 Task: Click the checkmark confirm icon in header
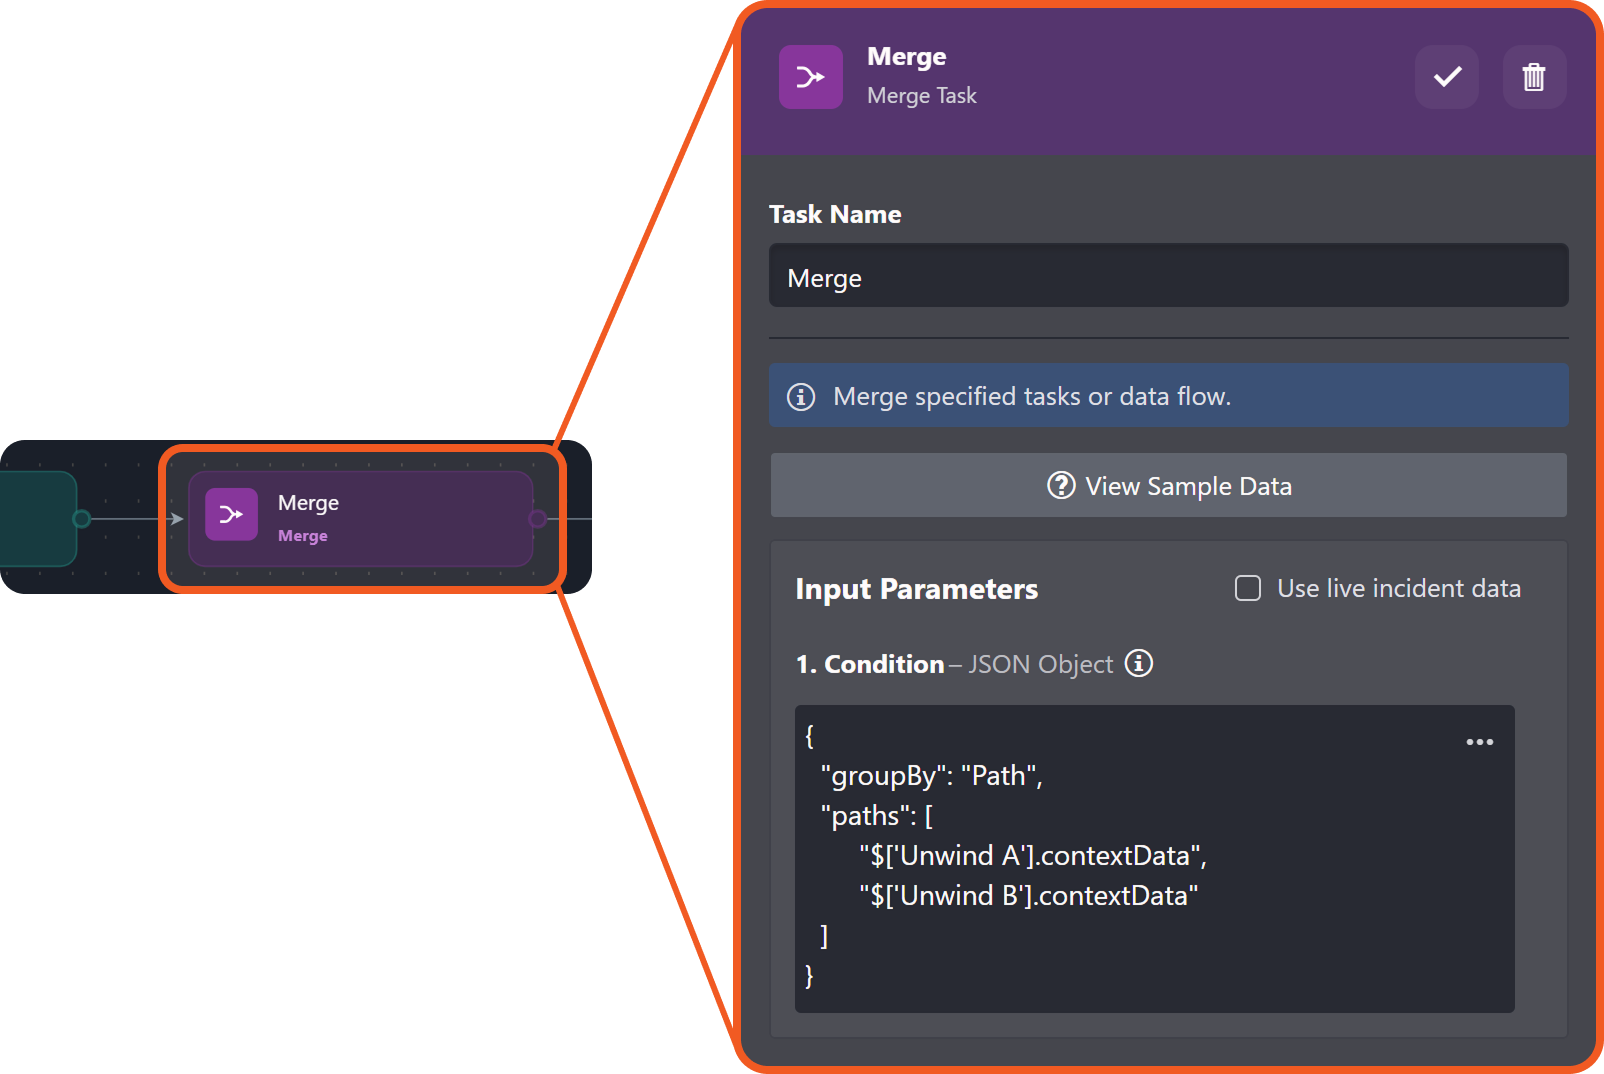point(1447,77)
